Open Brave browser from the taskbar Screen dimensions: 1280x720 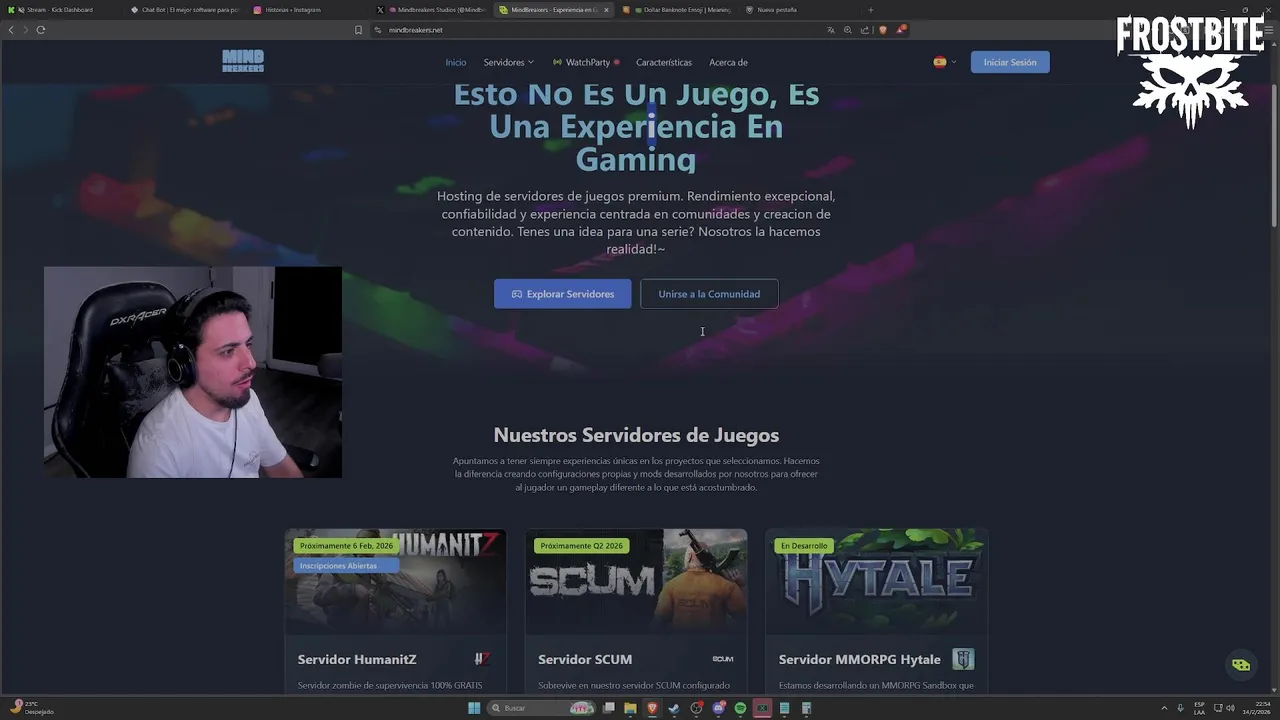coord(652,708)
